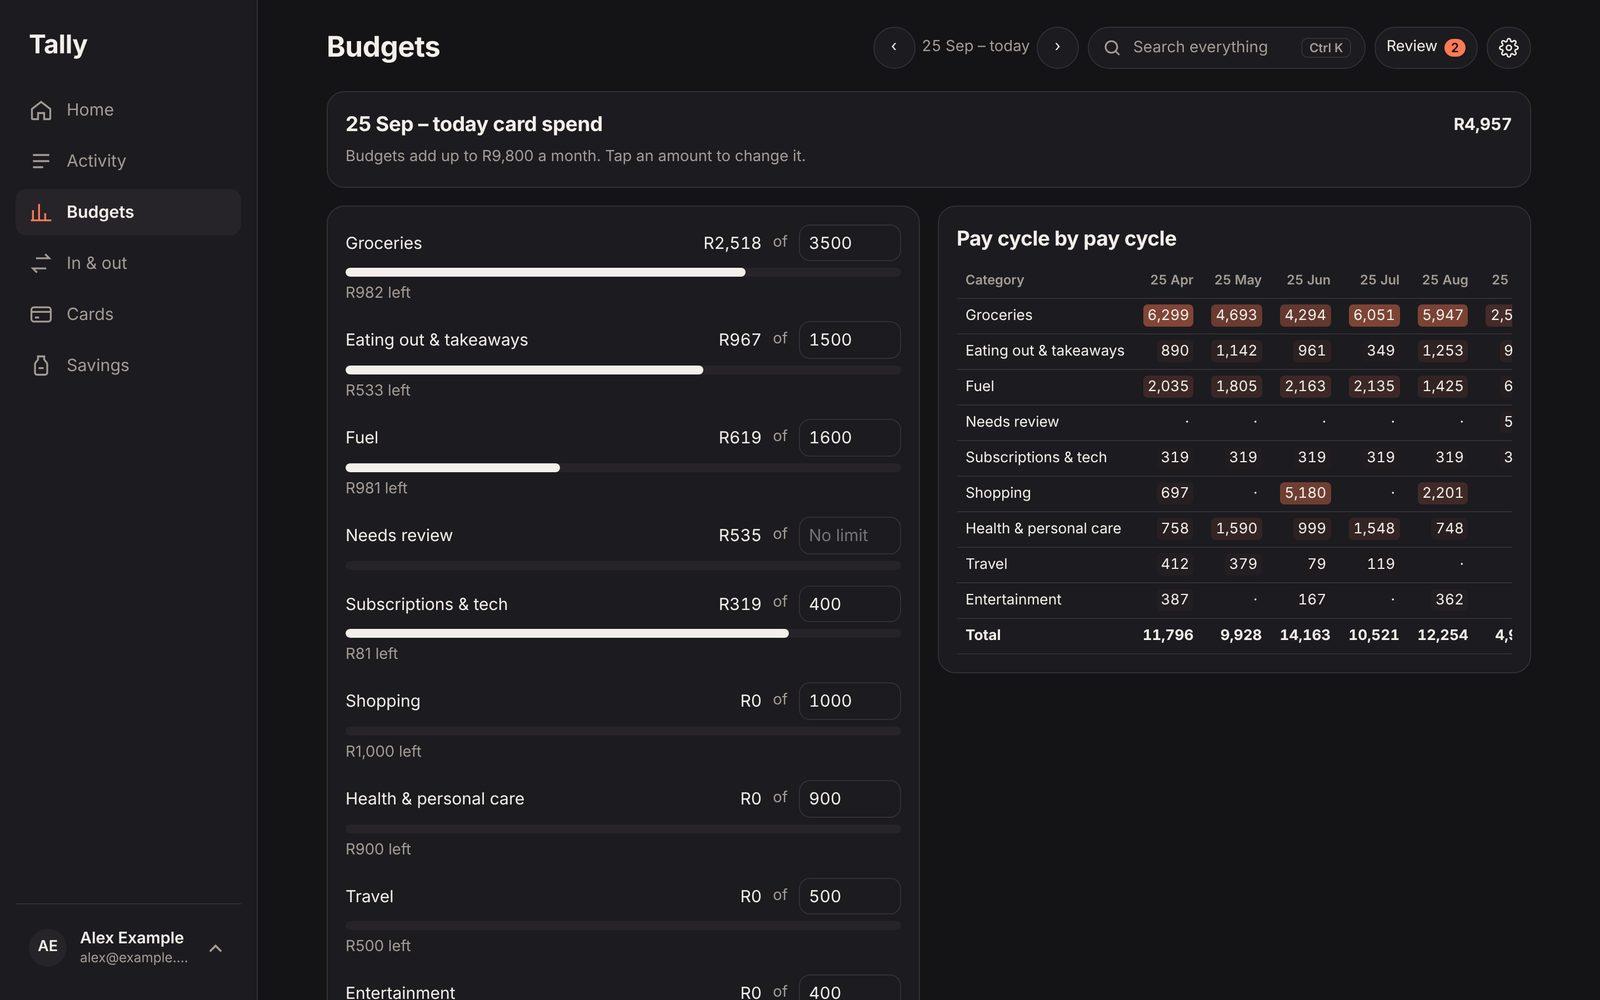Open the Activity page label
The image size is (1600, 1000).
96,161
